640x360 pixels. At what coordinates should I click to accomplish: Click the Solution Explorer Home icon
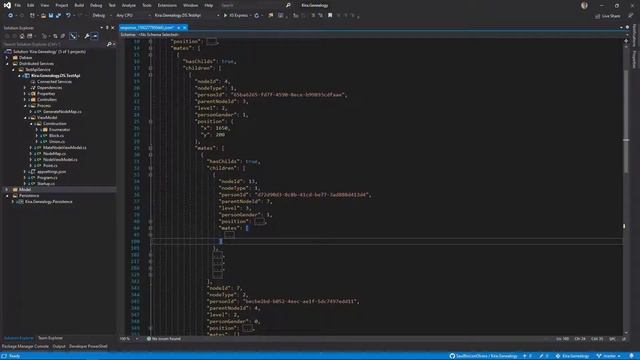click(x=22, y=36)
